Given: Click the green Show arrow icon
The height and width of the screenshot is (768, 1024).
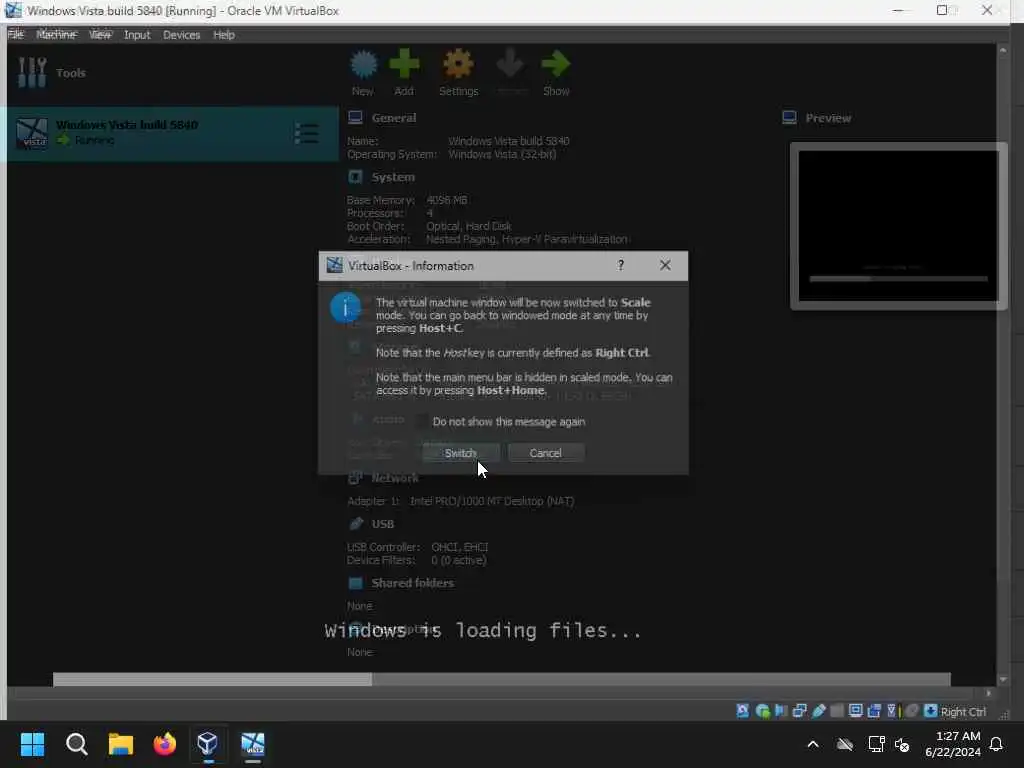Looking at the screenshot, I should [x=556, y=64].
